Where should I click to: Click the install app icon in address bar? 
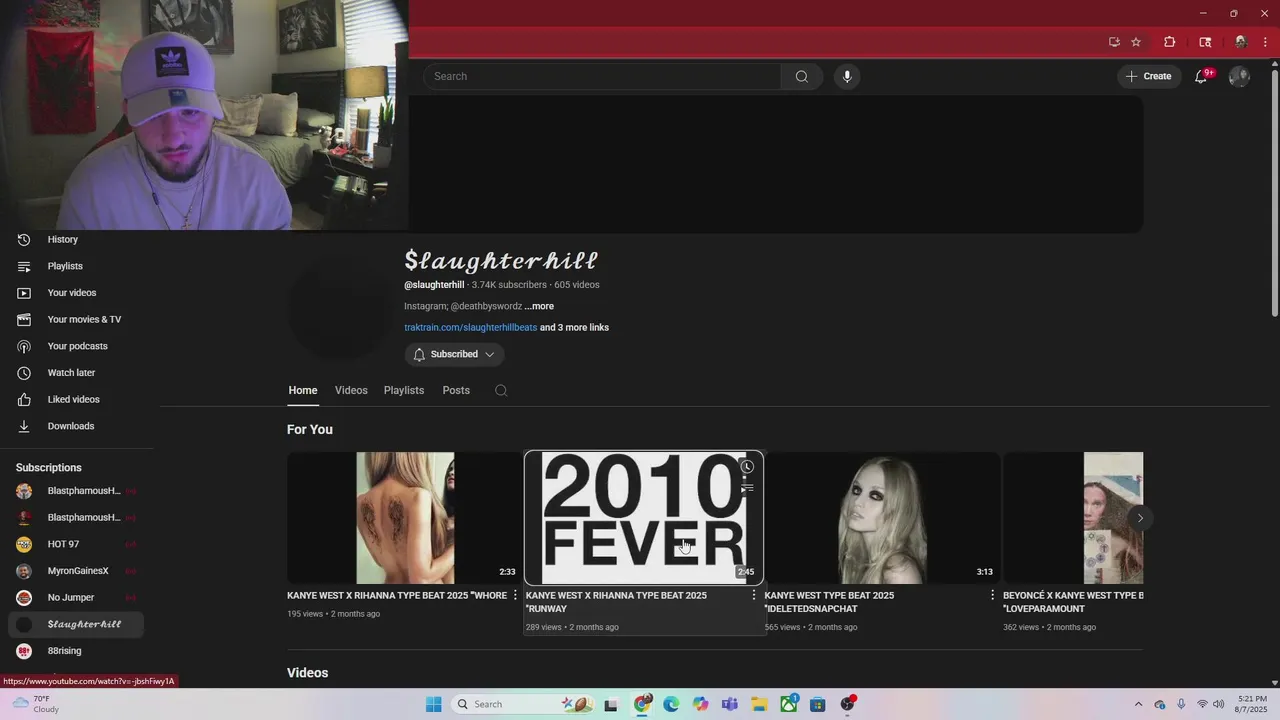coord(1114,42)
